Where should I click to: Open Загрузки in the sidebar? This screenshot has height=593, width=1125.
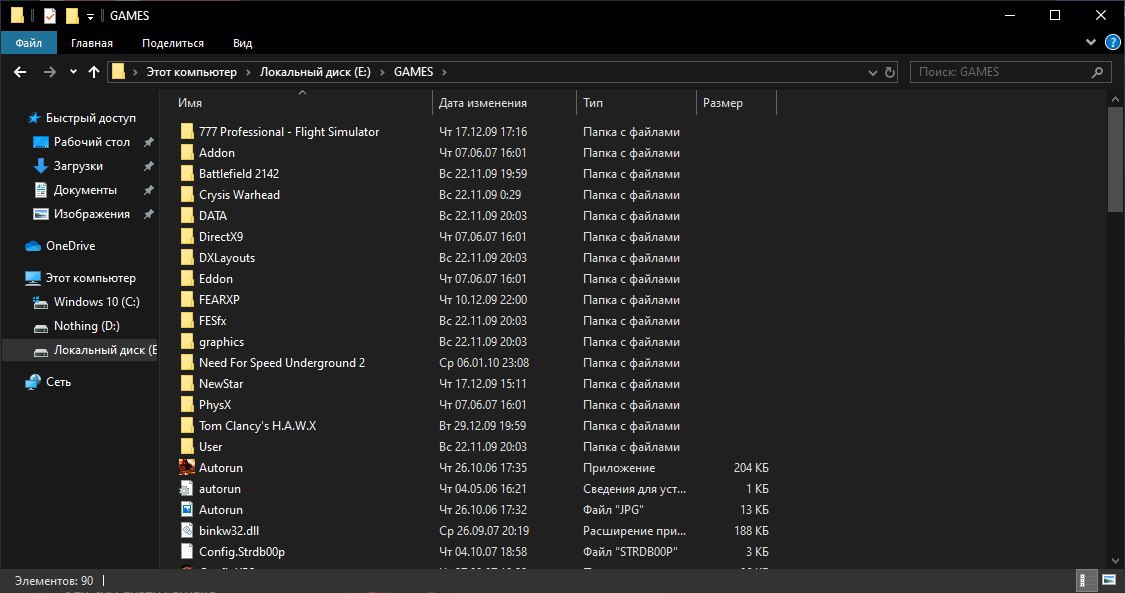78,166
